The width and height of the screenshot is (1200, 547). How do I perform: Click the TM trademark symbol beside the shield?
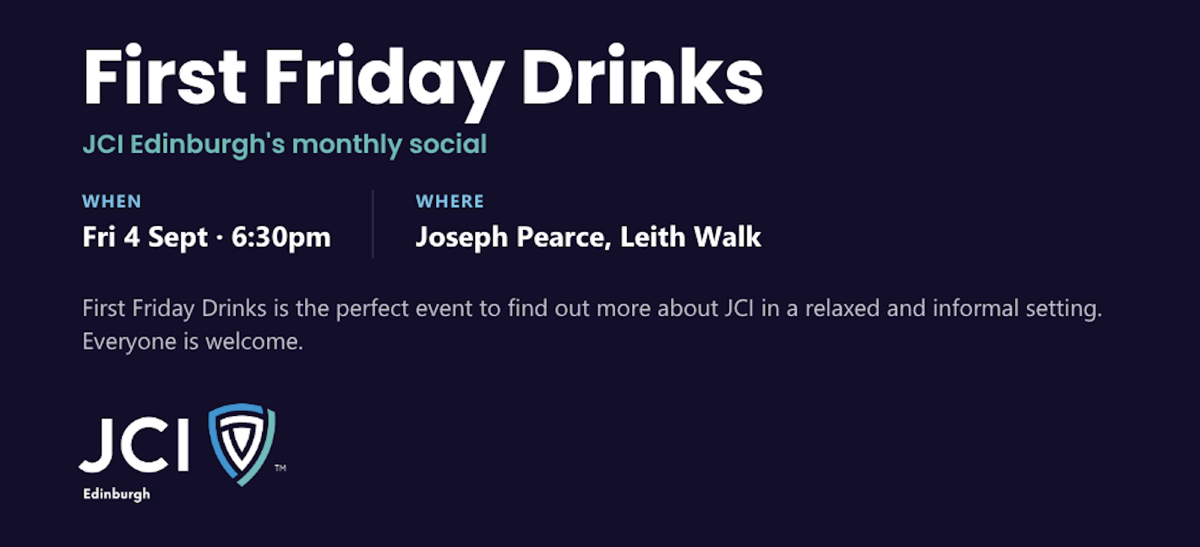pyautogui.click(x=280, y=467)
